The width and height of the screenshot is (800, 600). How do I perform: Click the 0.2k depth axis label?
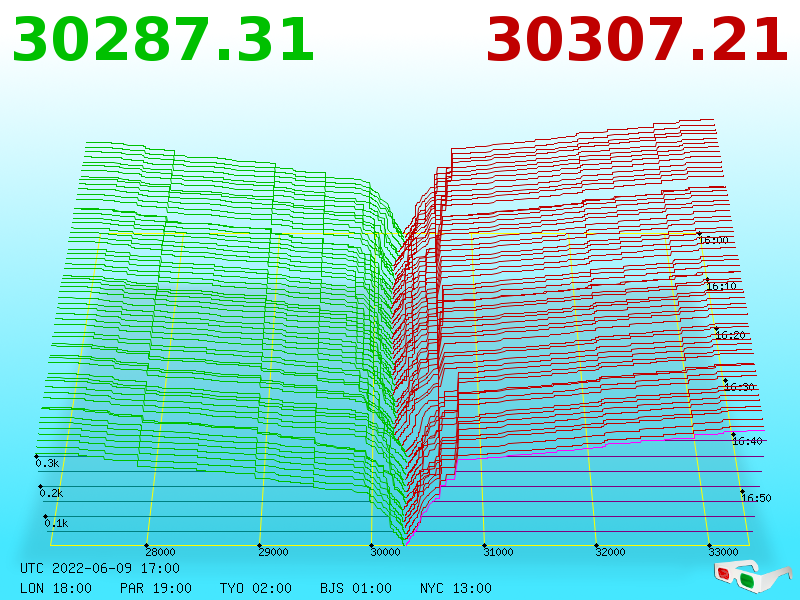pos(52,493)
